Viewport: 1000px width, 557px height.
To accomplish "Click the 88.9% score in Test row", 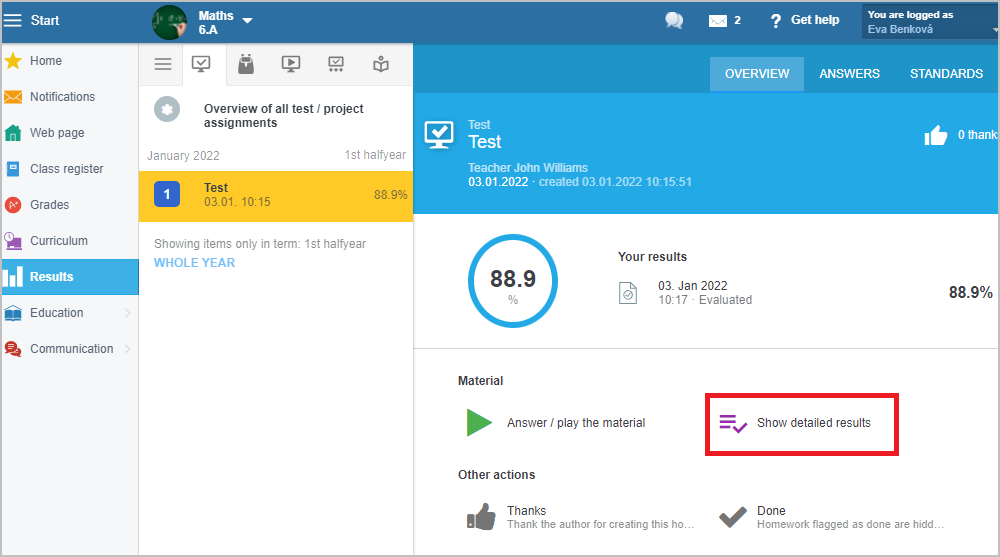I will tap(390, 195).
